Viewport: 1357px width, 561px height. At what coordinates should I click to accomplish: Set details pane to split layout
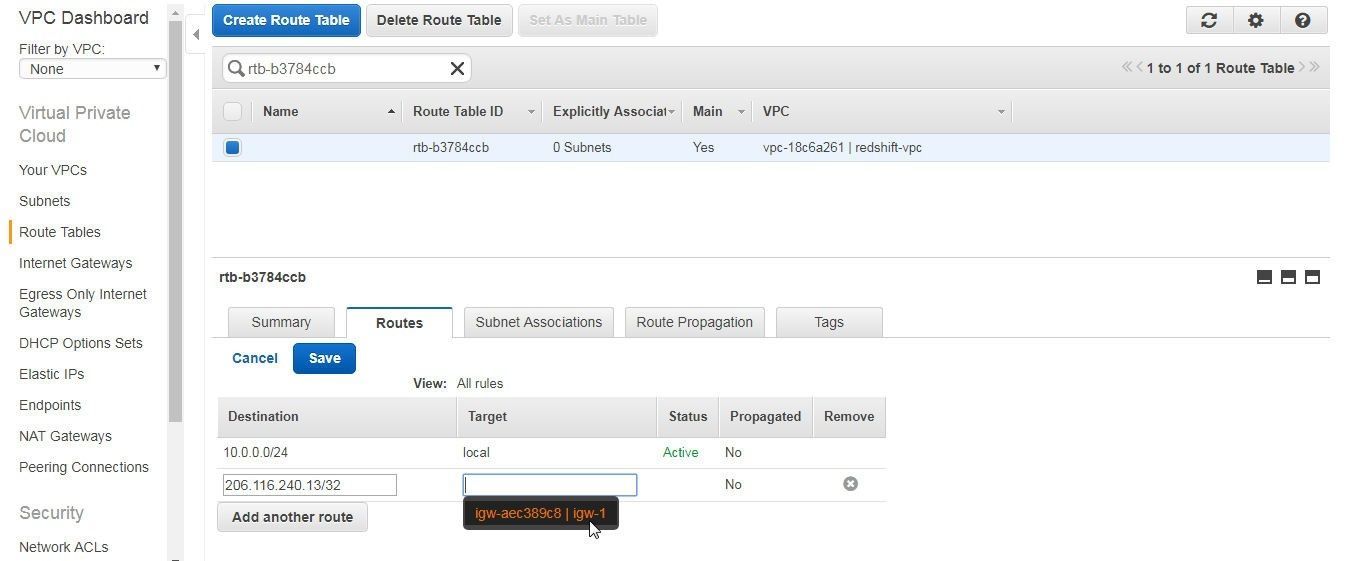pyautogui.click(x=1288, y=277)
